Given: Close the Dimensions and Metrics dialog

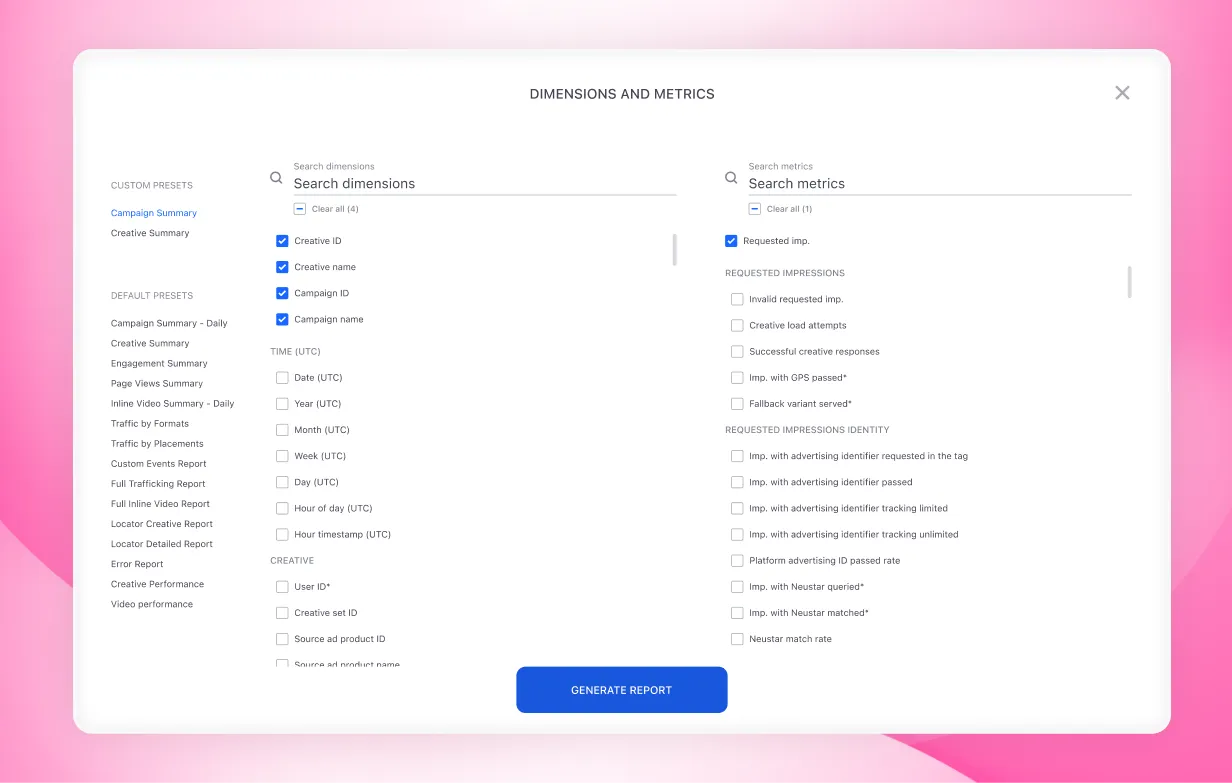Looking at the screenshot, I should click(x=1122, y=93).
